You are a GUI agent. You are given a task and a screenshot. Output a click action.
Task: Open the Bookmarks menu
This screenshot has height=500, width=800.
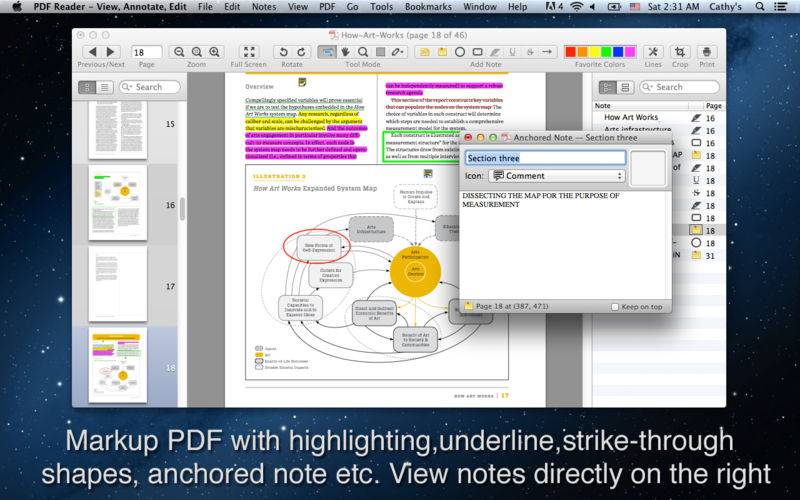(428, 7)
